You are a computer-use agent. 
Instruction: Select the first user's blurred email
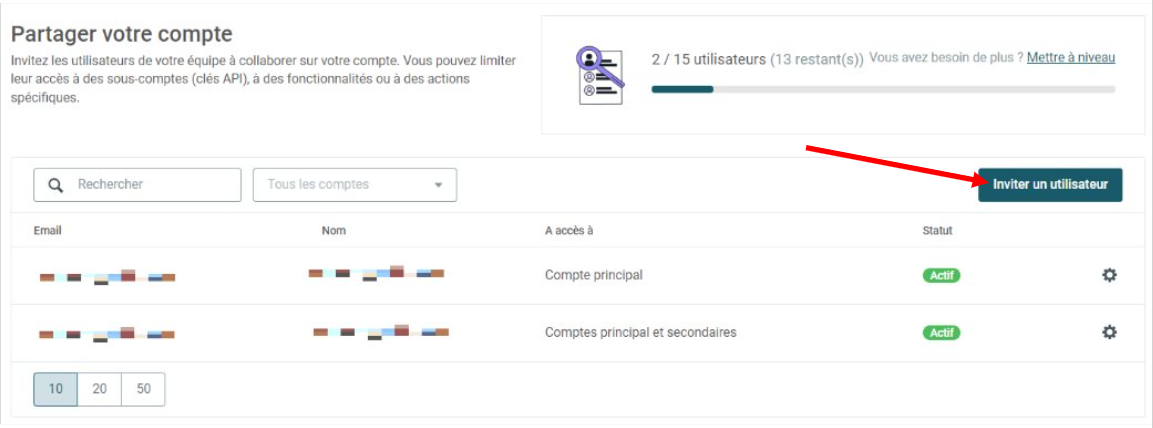tap(107, 277)
